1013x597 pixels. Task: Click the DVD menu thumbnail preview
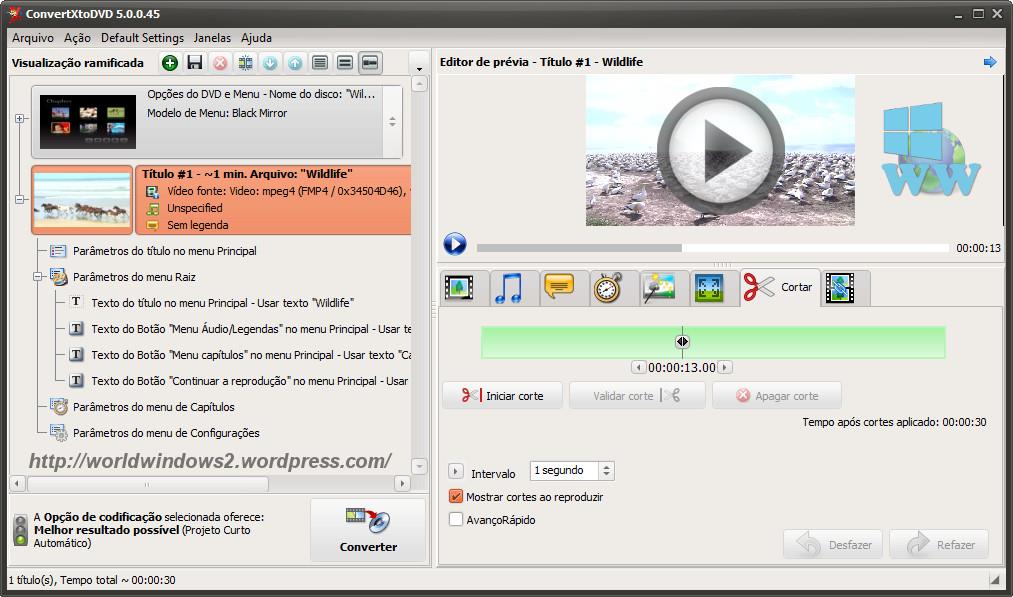point(88,121)
